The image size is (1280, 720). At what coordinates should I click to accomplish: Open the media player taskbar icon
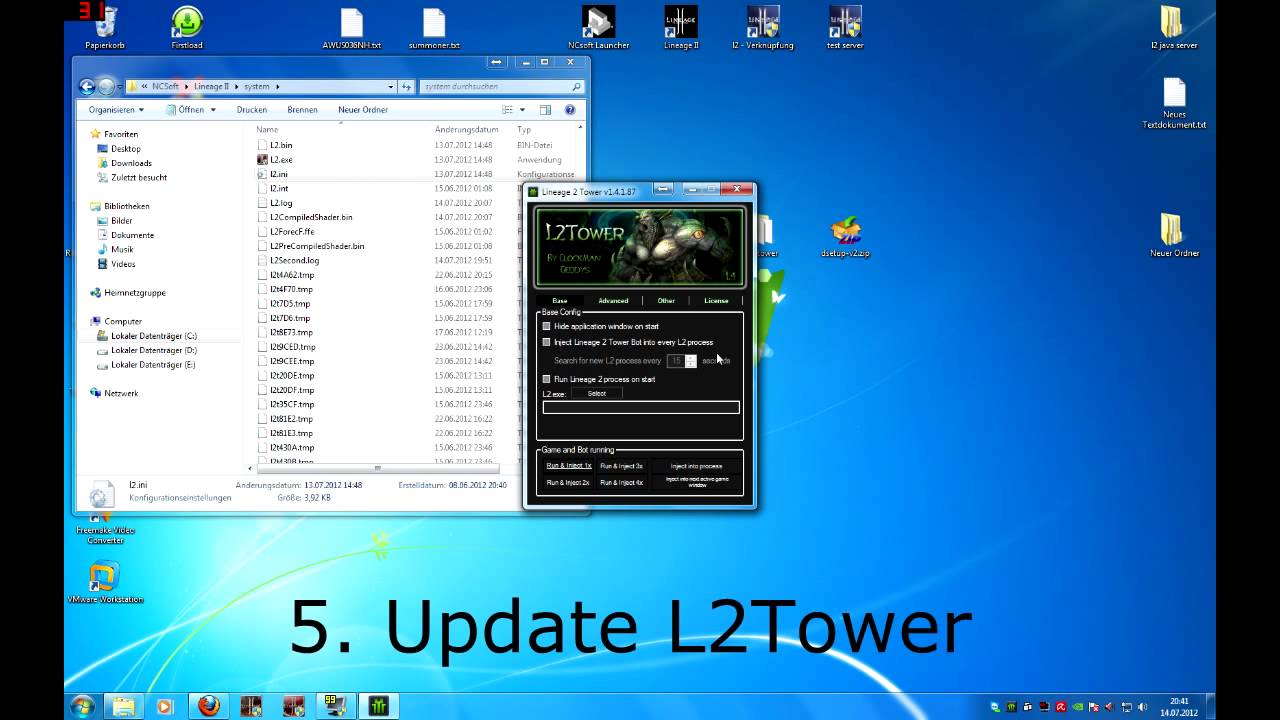(x=165, y=706)
